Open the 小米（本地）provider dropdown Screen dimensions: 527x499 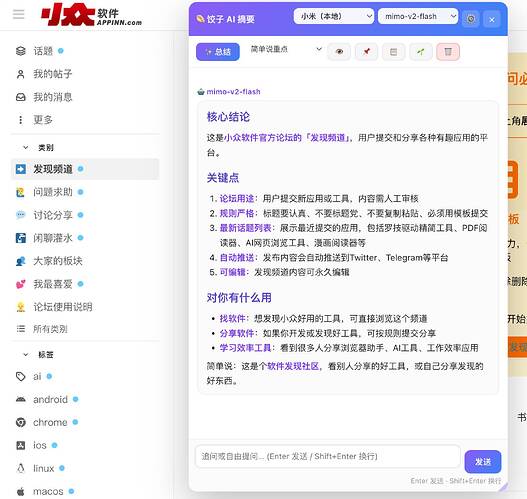(x=334, y=16)
